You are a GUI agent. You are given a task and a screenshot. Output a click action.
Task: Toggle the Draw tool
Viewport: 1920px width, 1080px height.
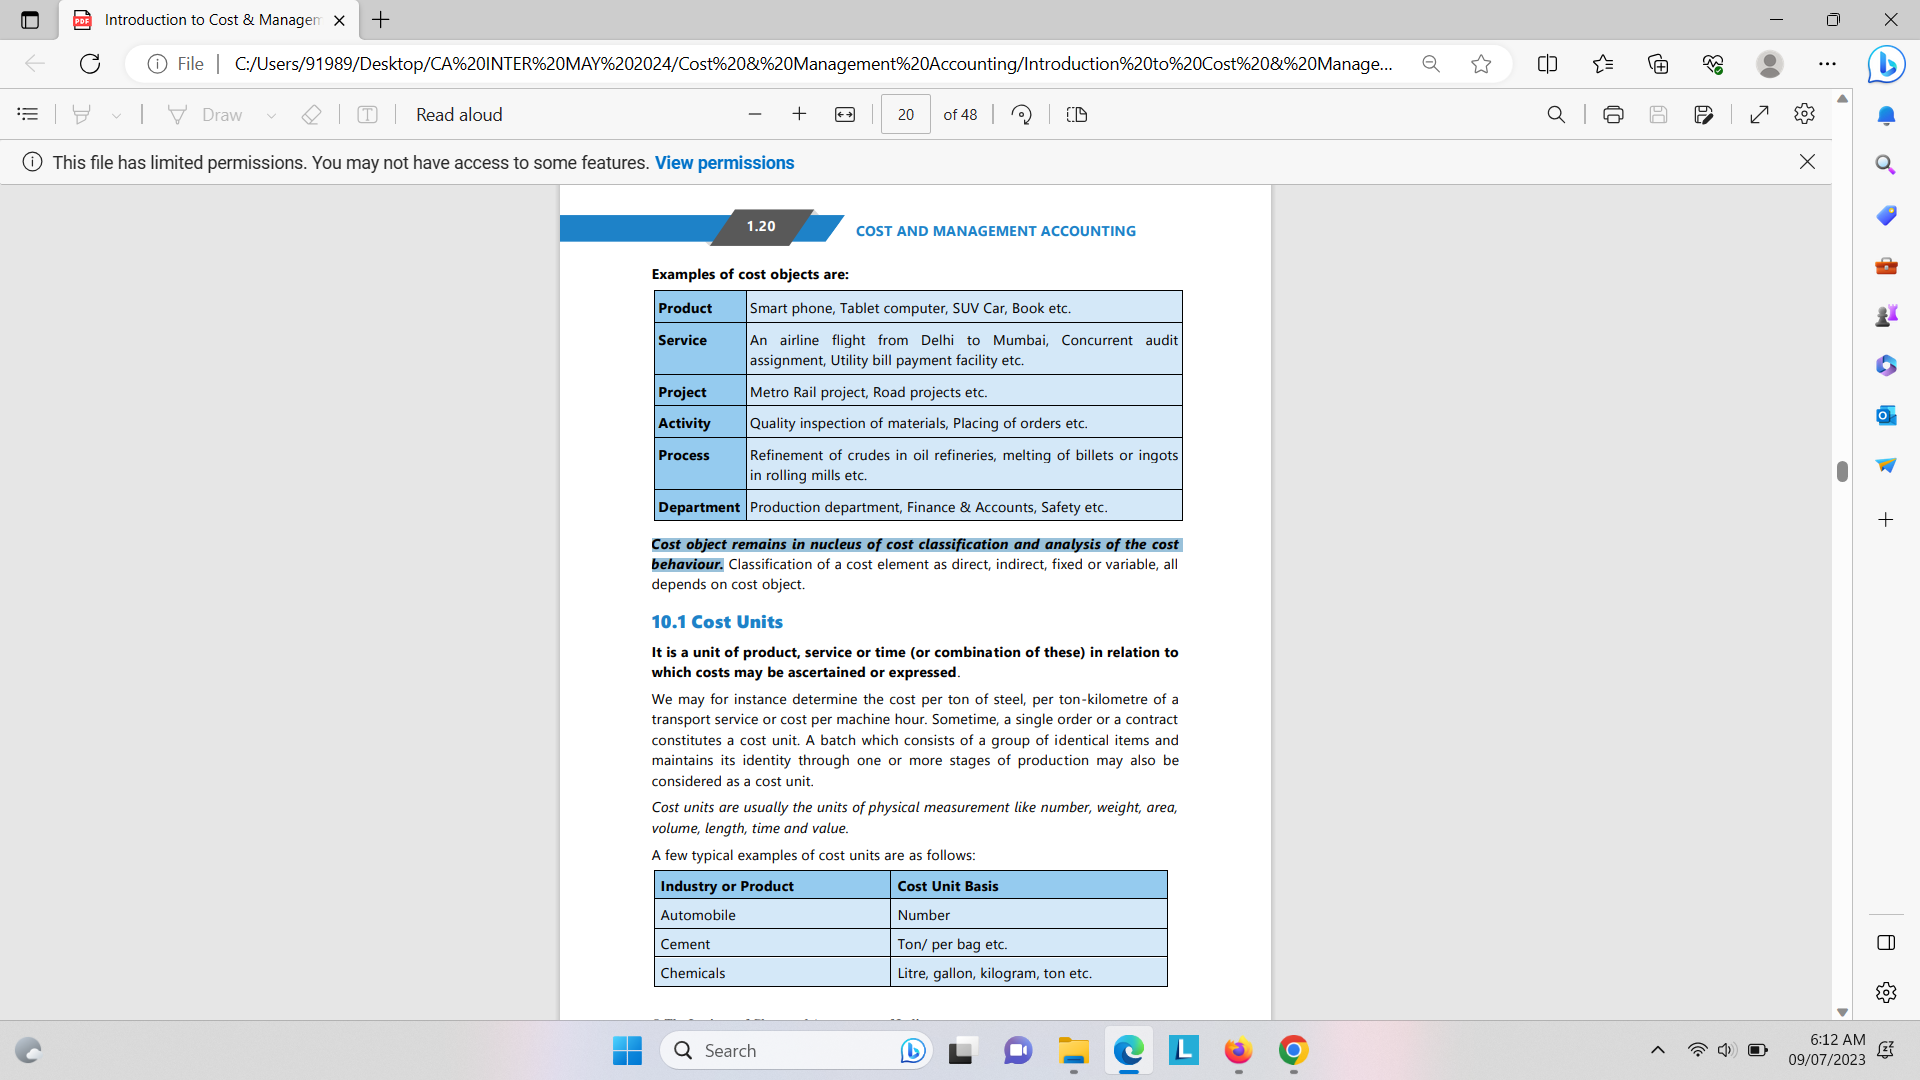[205, 114]
